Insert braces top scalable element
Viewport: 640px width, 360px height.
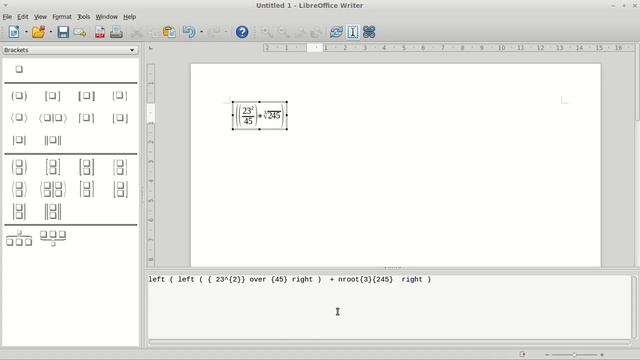pyautogui.click(x=19, y=238)
